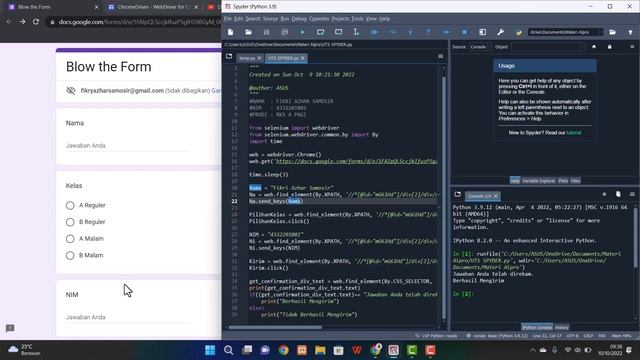
Task: Switch to Files pane tab
Action: pyautogui.click(x=576, y=181)
